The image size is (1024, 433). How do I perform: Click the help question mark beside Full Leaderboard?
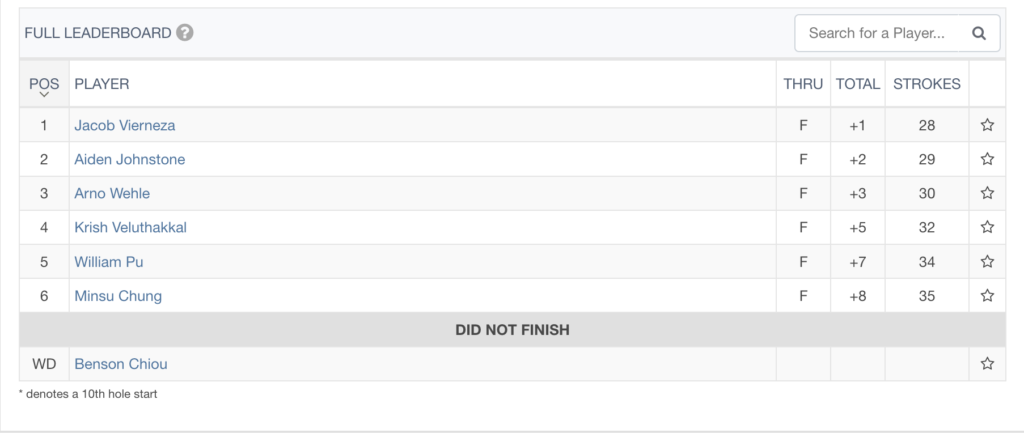point(185,33)
